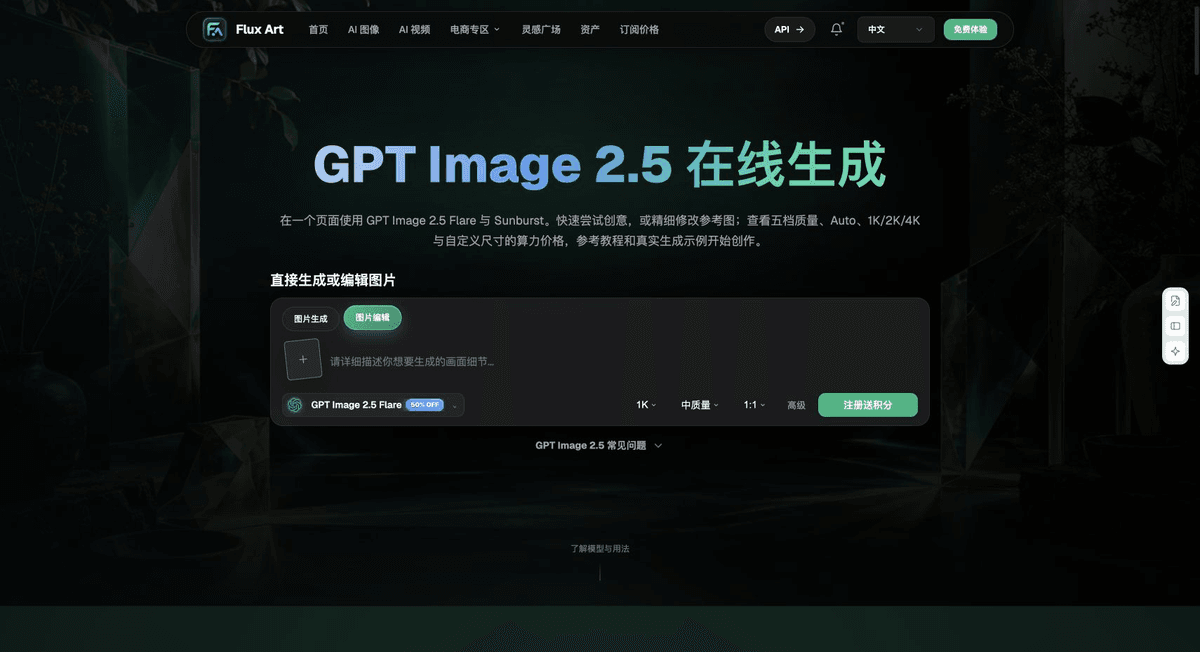Click the arrow icon in the API button
Screen dimensions: 1200x652
(800, 29)
